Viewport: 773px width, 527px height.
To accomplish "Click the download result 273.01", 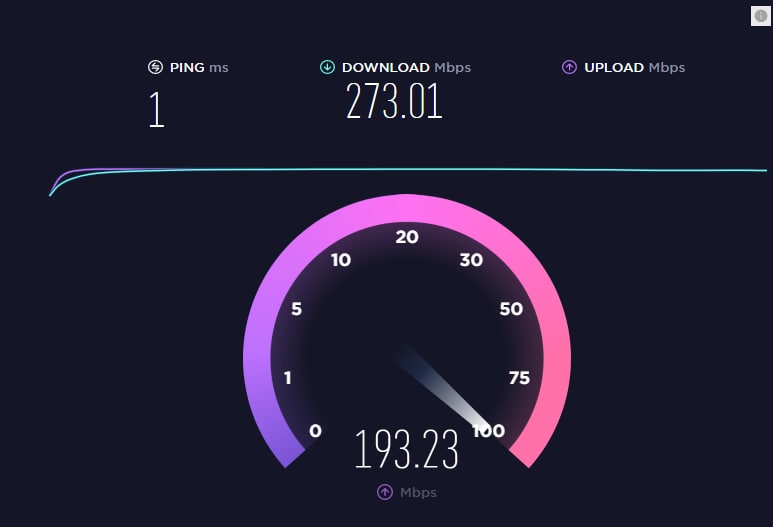I will coord(394,101).
